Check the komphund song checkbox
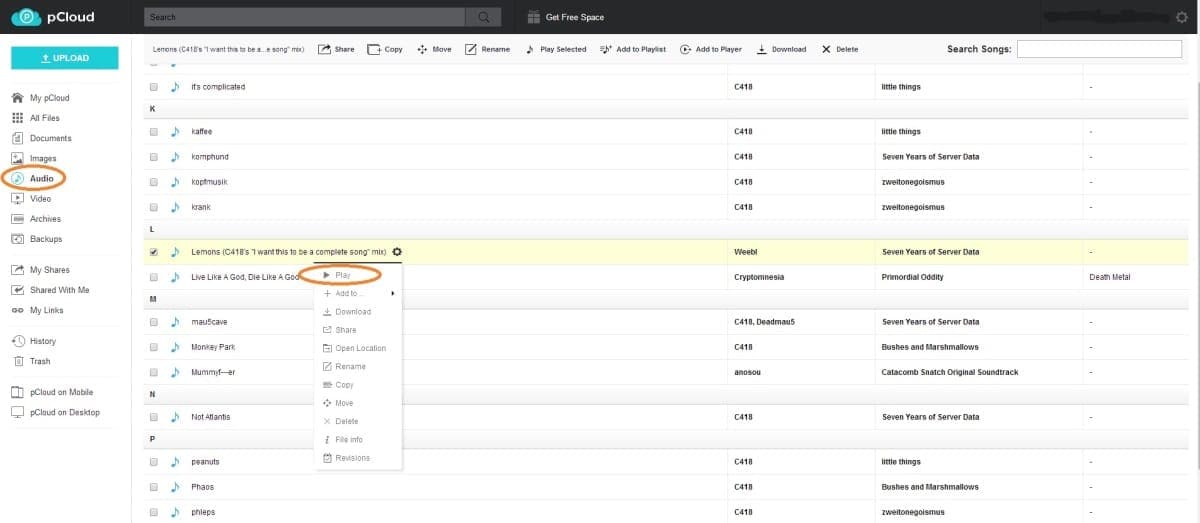 coord(153,157)
